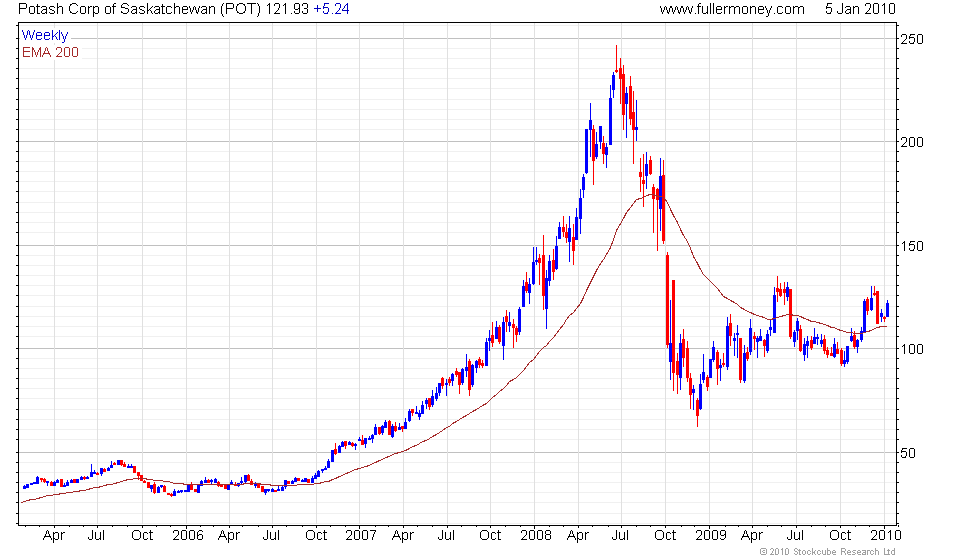This screenshot has height=560, width=980.
Task: Click the 2008 year label on time axis
Action: point(536,536)
